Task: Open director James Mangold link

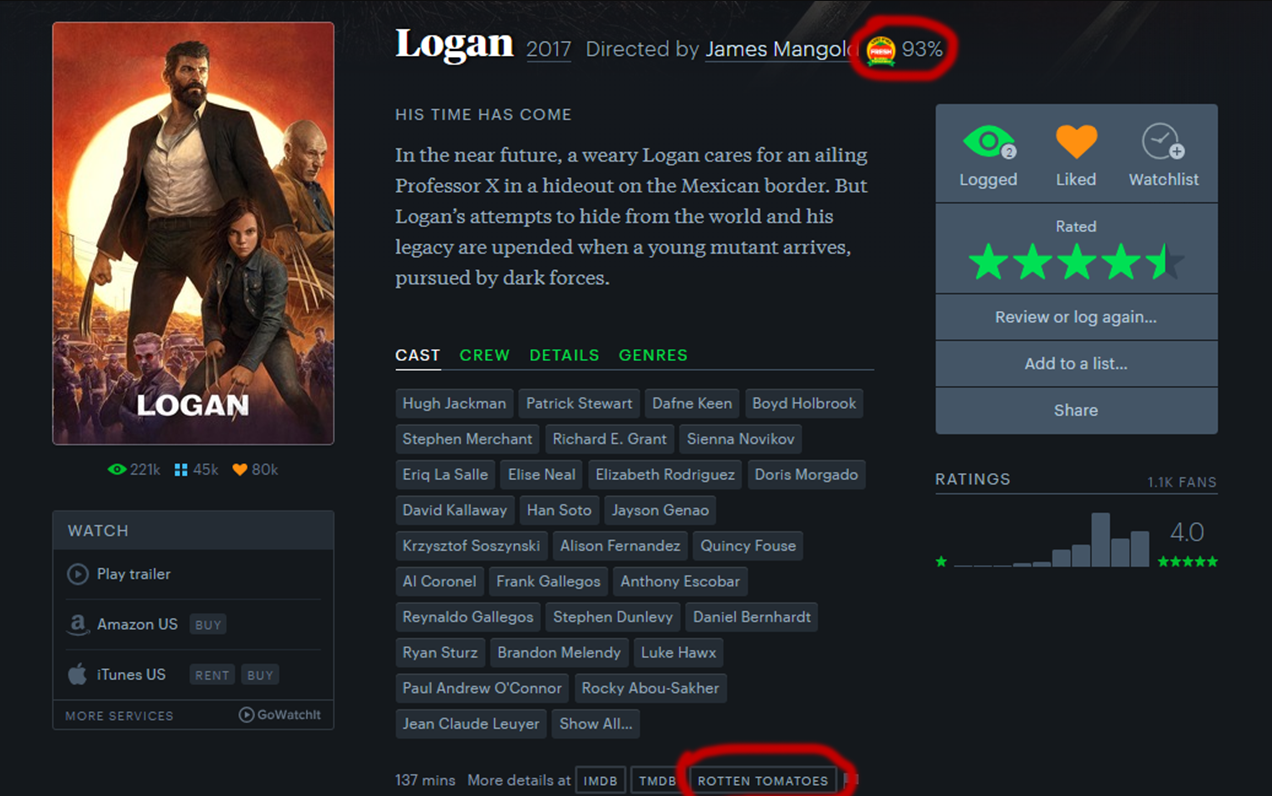Action: click(782, 49)
